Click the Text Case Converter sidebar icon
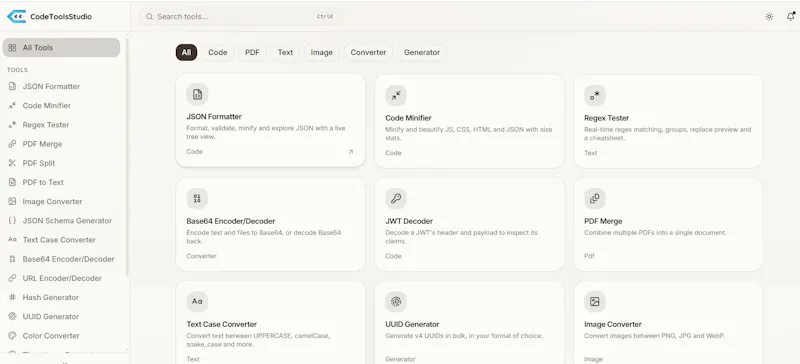The height and width of the screenshot is (364, 800). coord(12,239)
